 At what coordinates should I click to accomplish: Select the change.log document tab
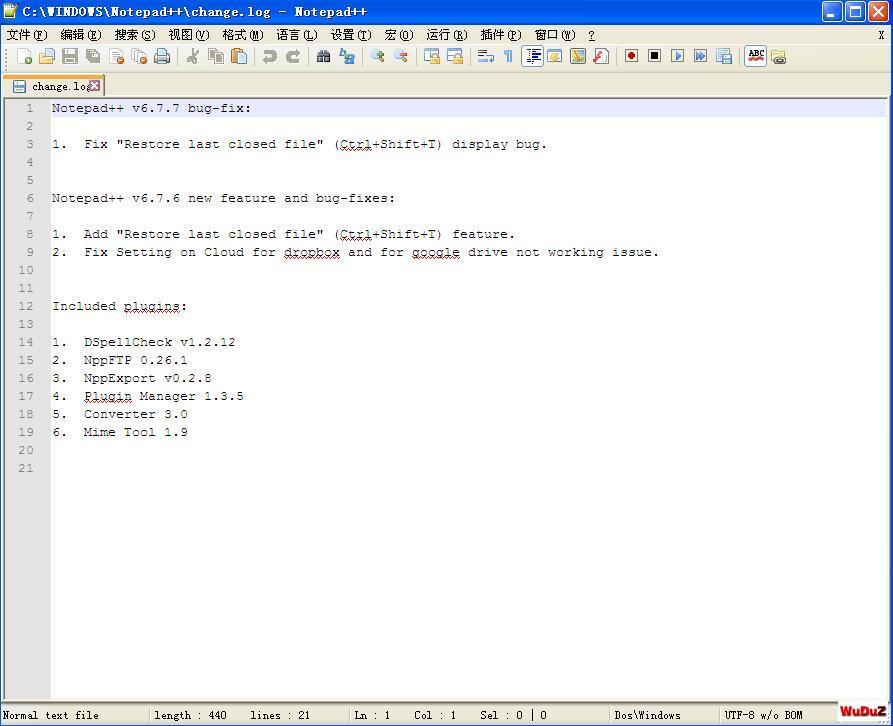pos(54,86)
